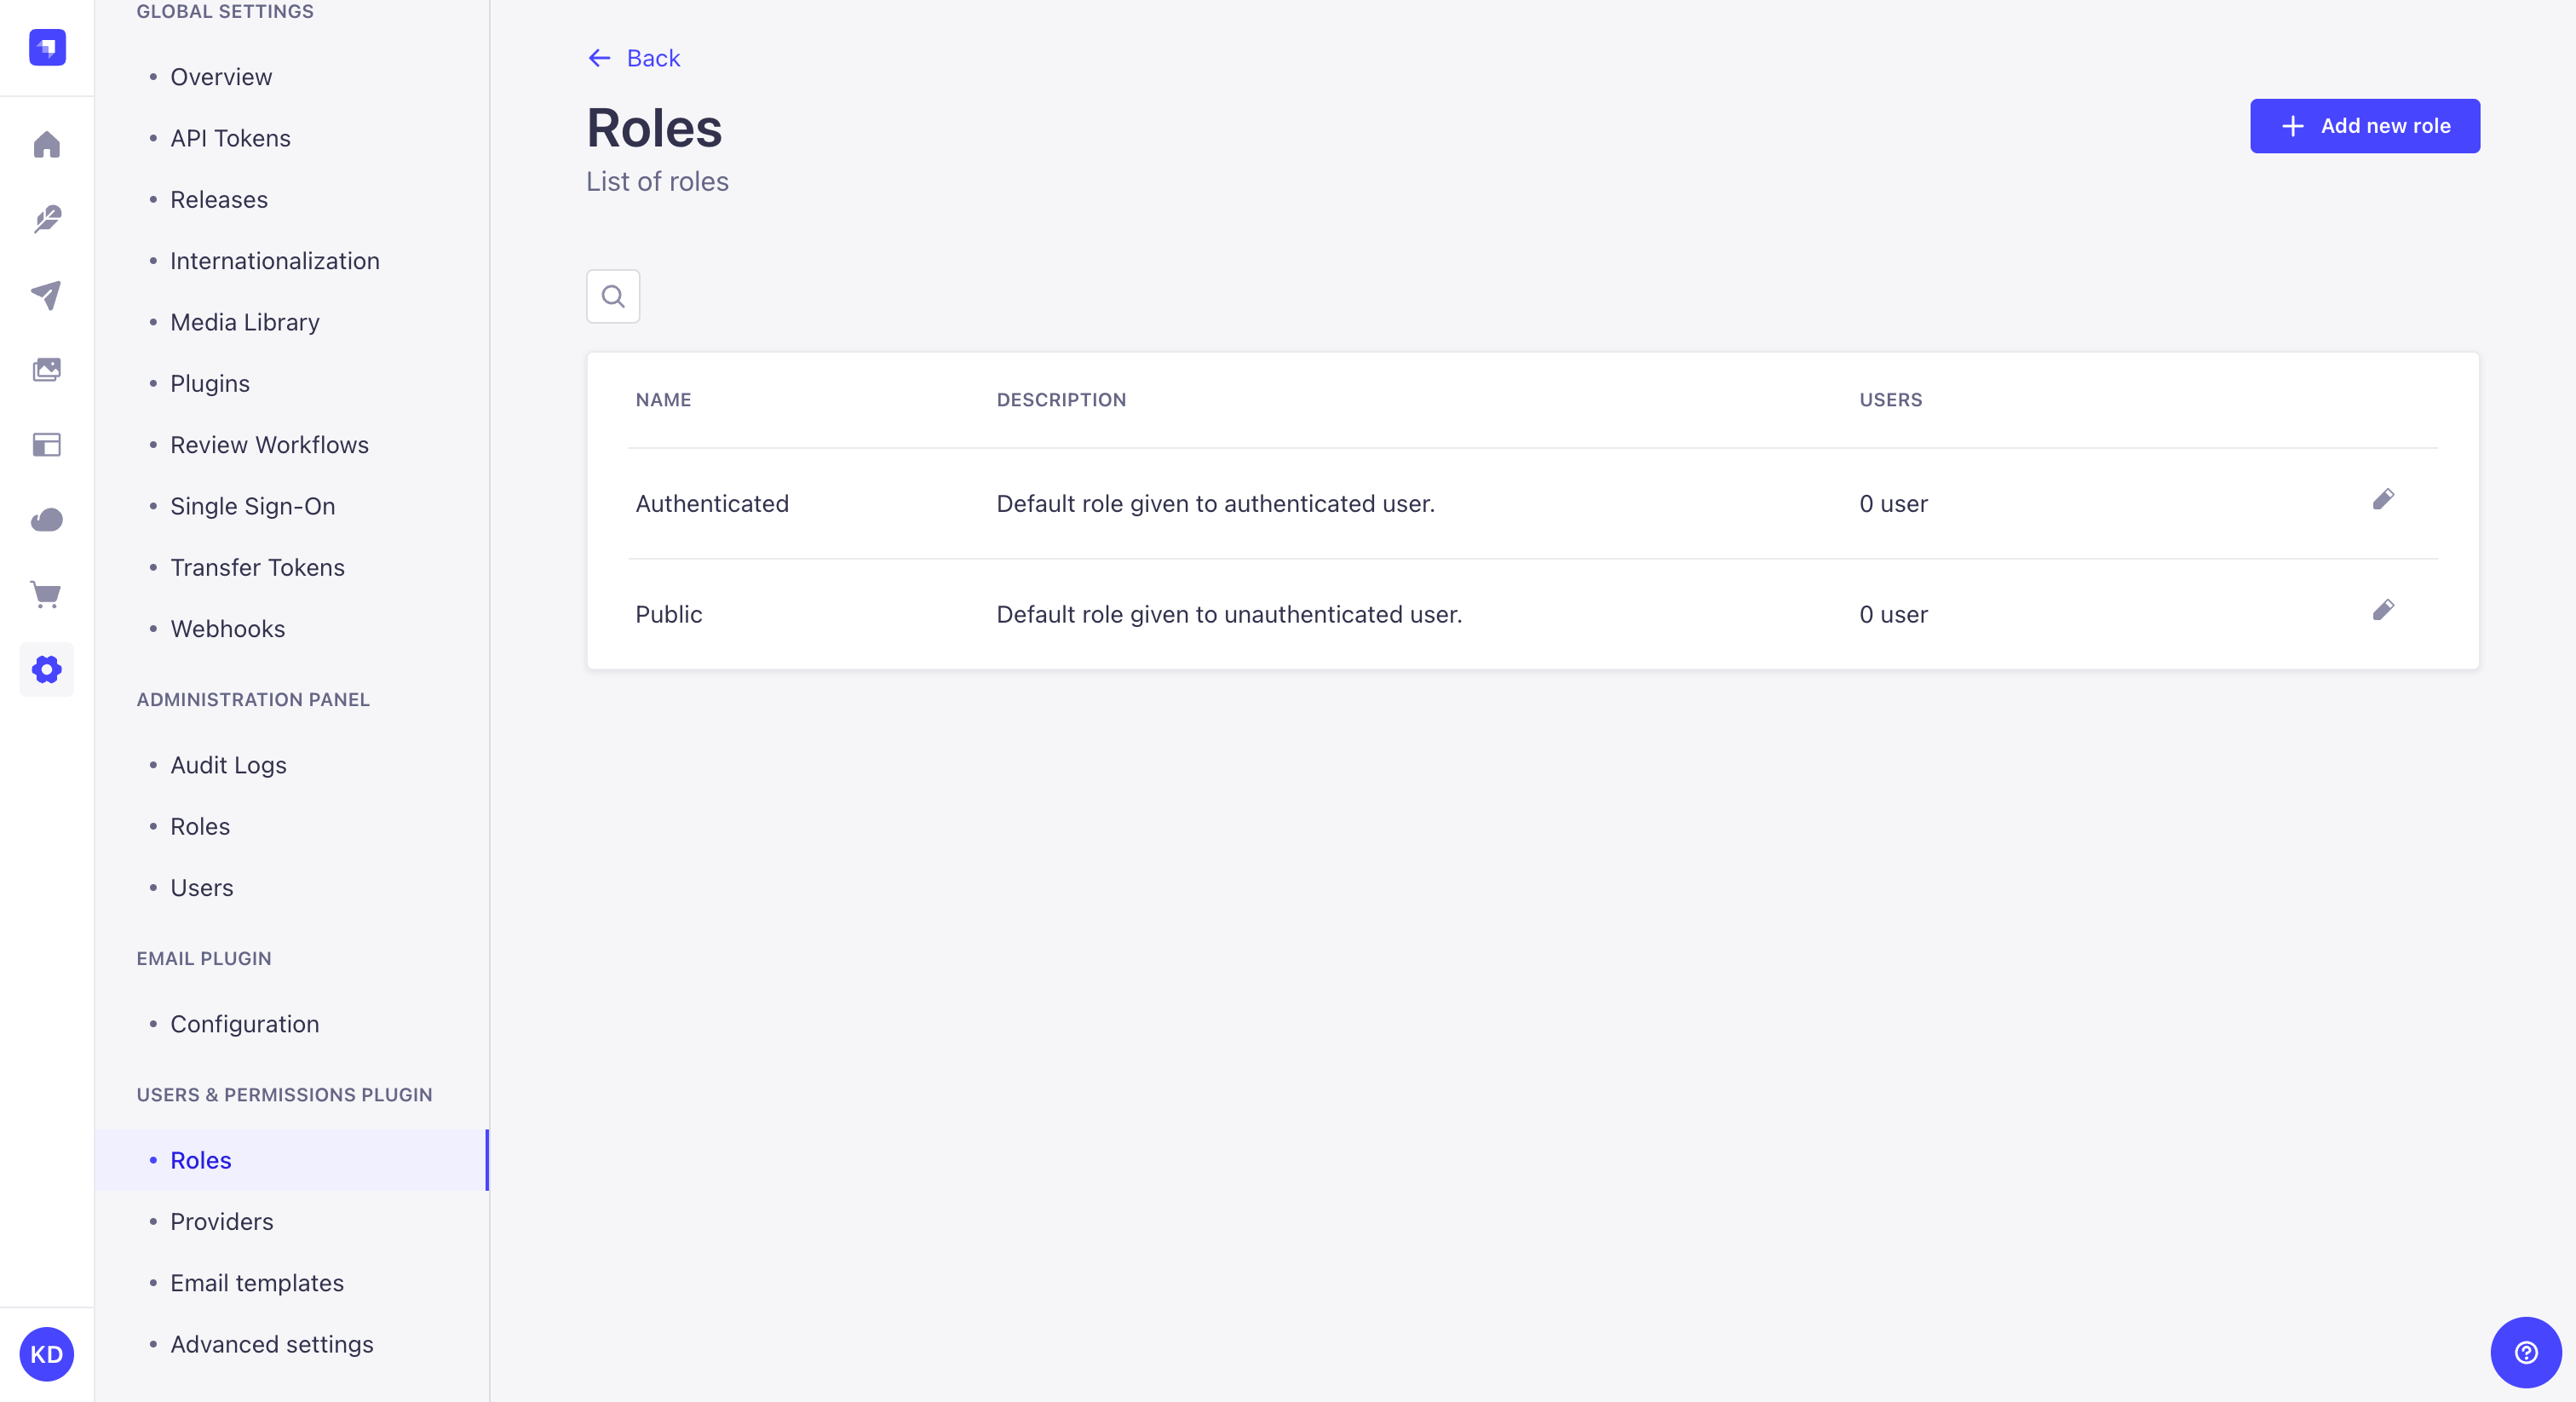Open the Home dashboard icon

46,145
